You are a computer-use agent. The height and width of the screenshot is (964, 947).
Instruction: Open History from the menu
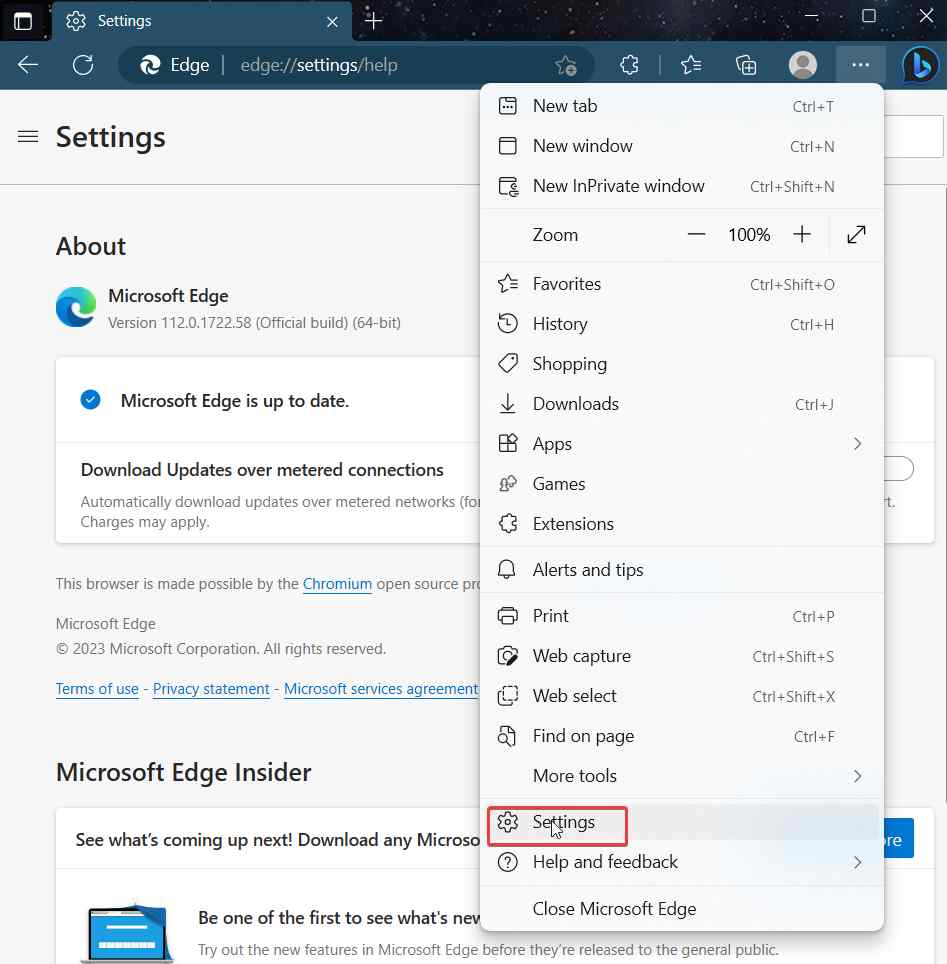click(559, 323)
